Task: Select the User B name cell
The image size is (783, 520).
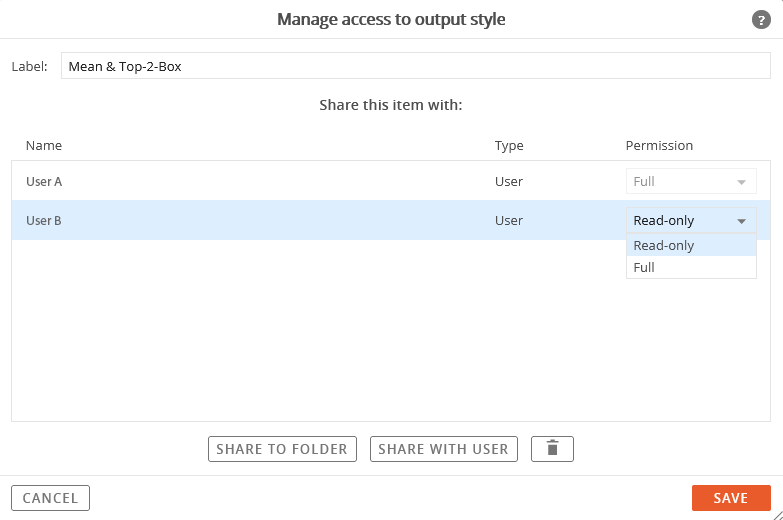Action: pos(44,221)
